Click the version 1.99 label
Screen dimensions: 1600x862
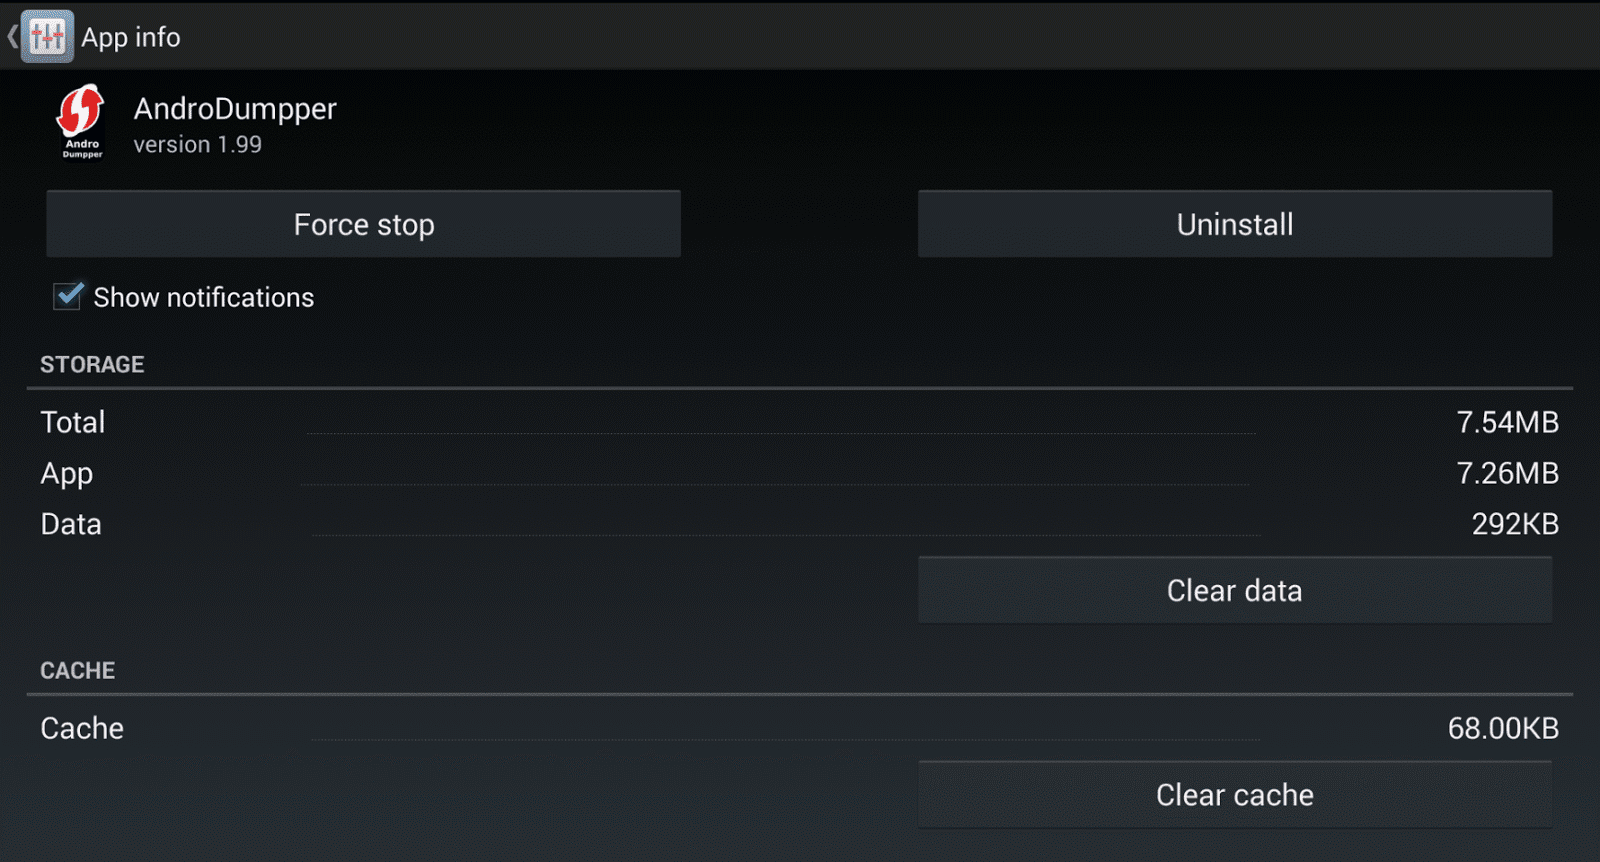(x=198, y=145)
